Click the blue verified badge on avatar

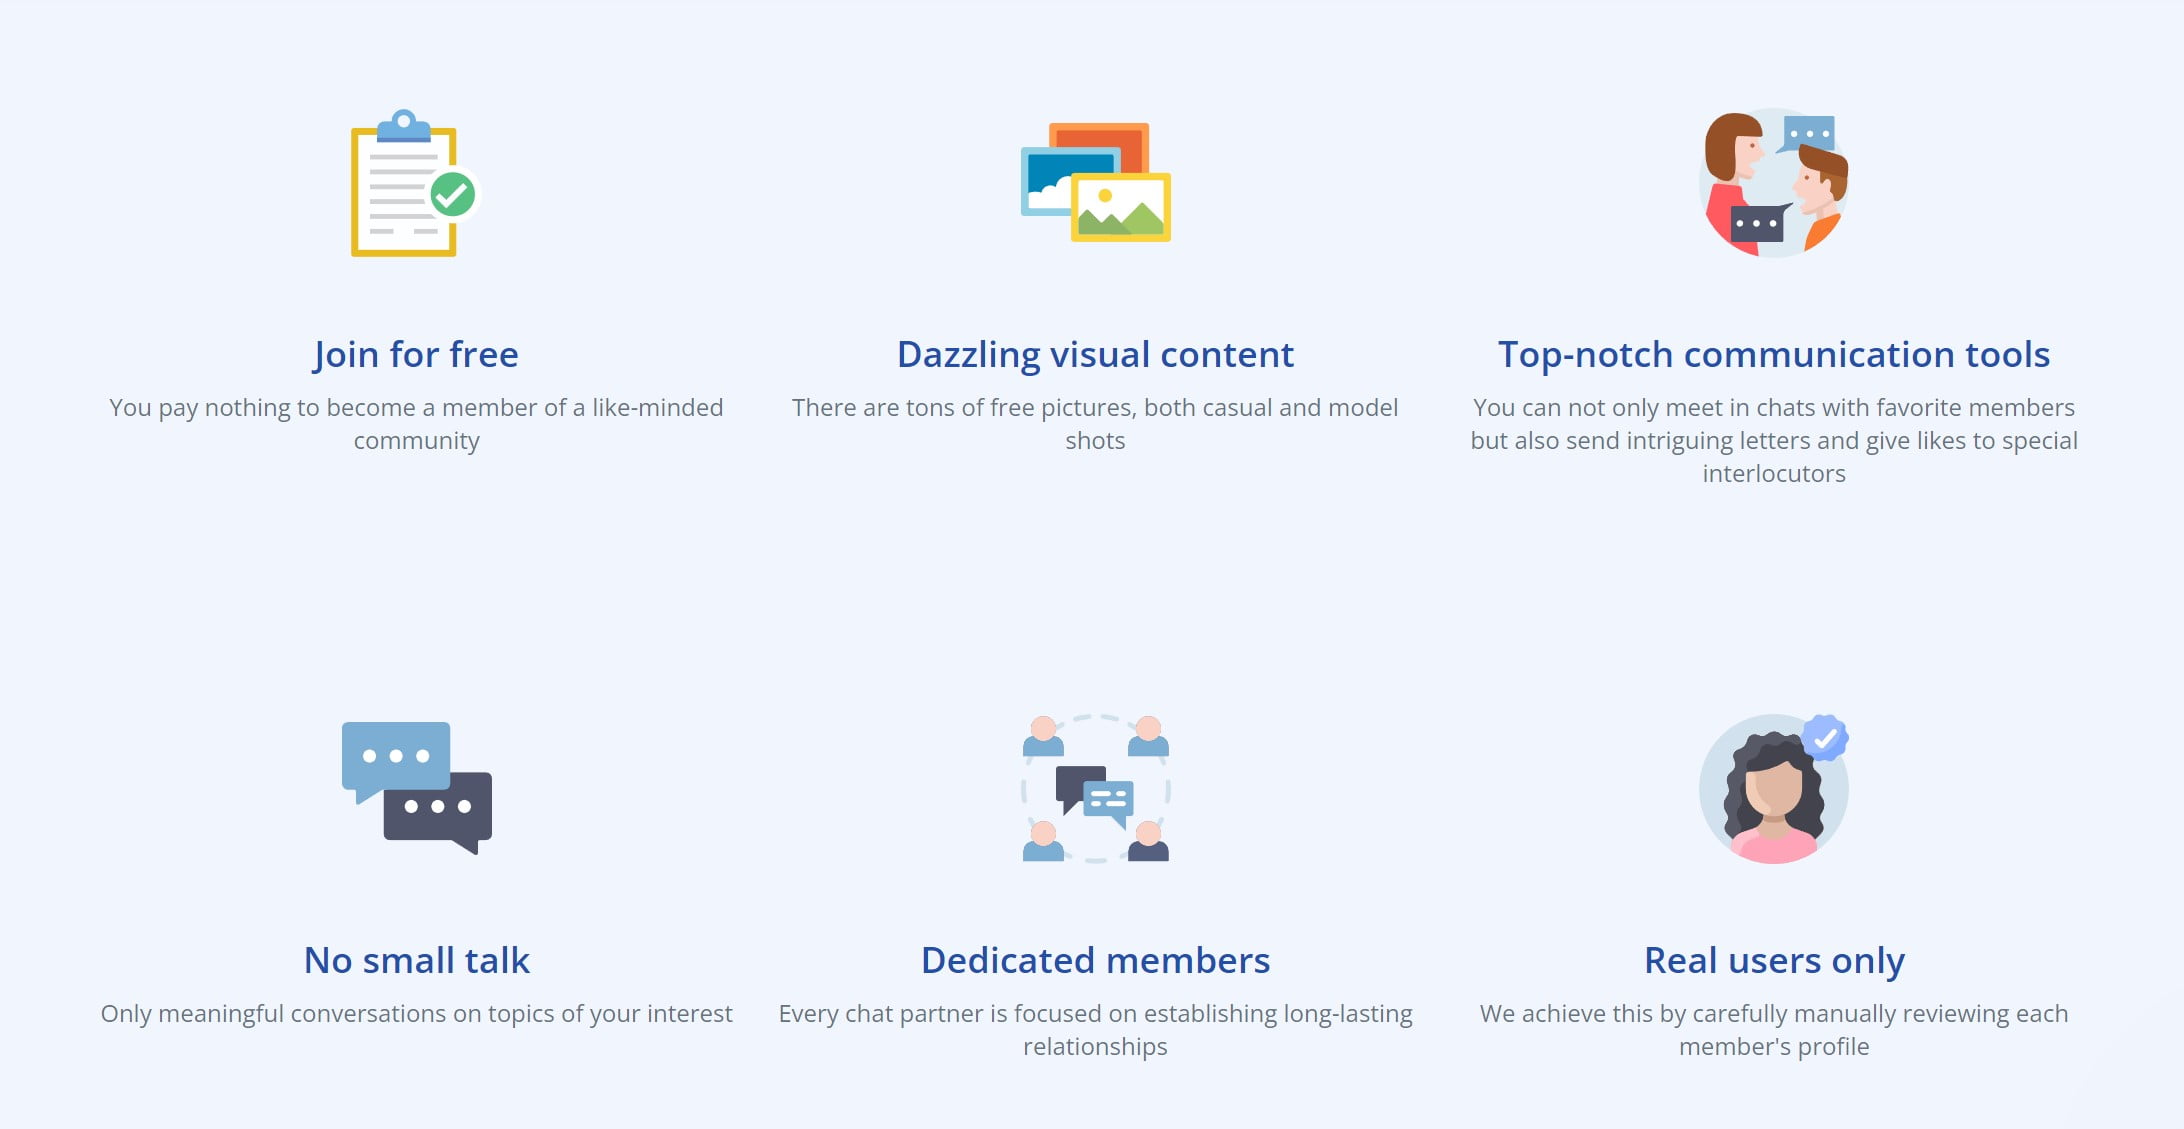(x=1825, y=738)
